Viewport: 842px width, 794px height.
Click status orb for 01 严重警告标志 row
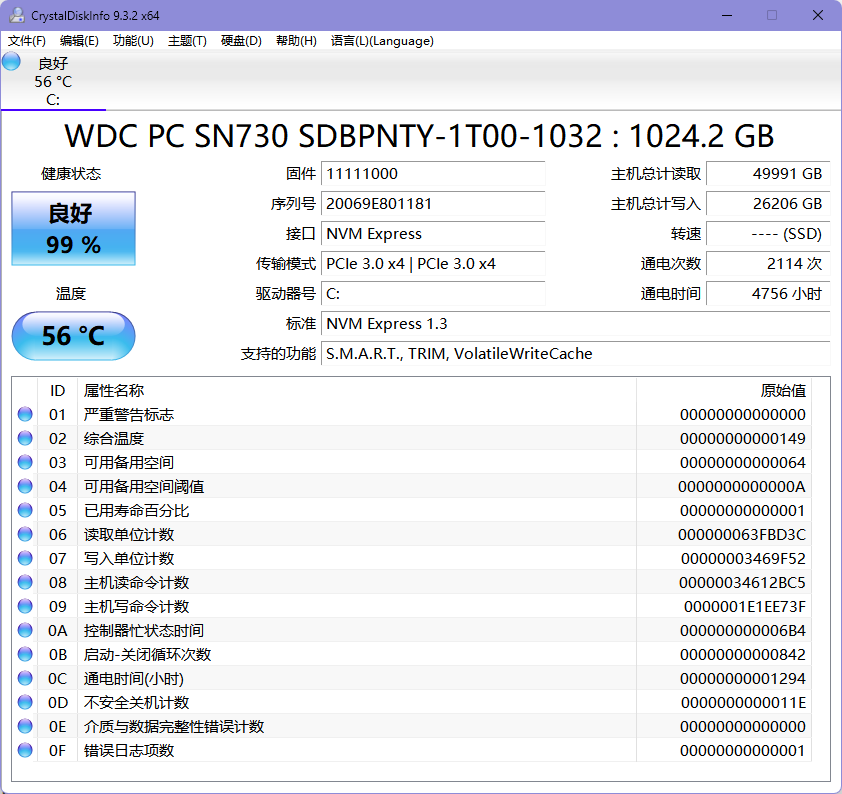[x=25, y=415]
